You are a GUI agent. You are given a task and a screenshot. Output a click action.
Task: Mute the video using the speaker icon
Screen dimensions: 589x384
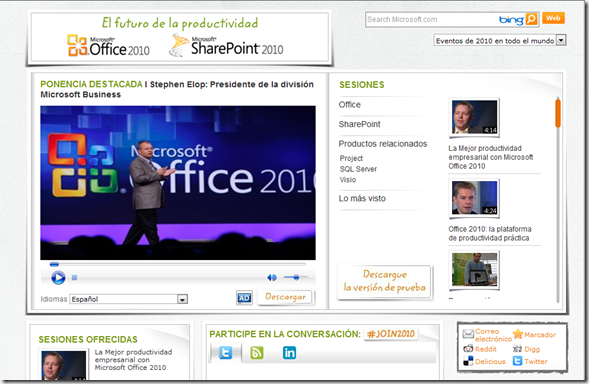click(272, 278)
